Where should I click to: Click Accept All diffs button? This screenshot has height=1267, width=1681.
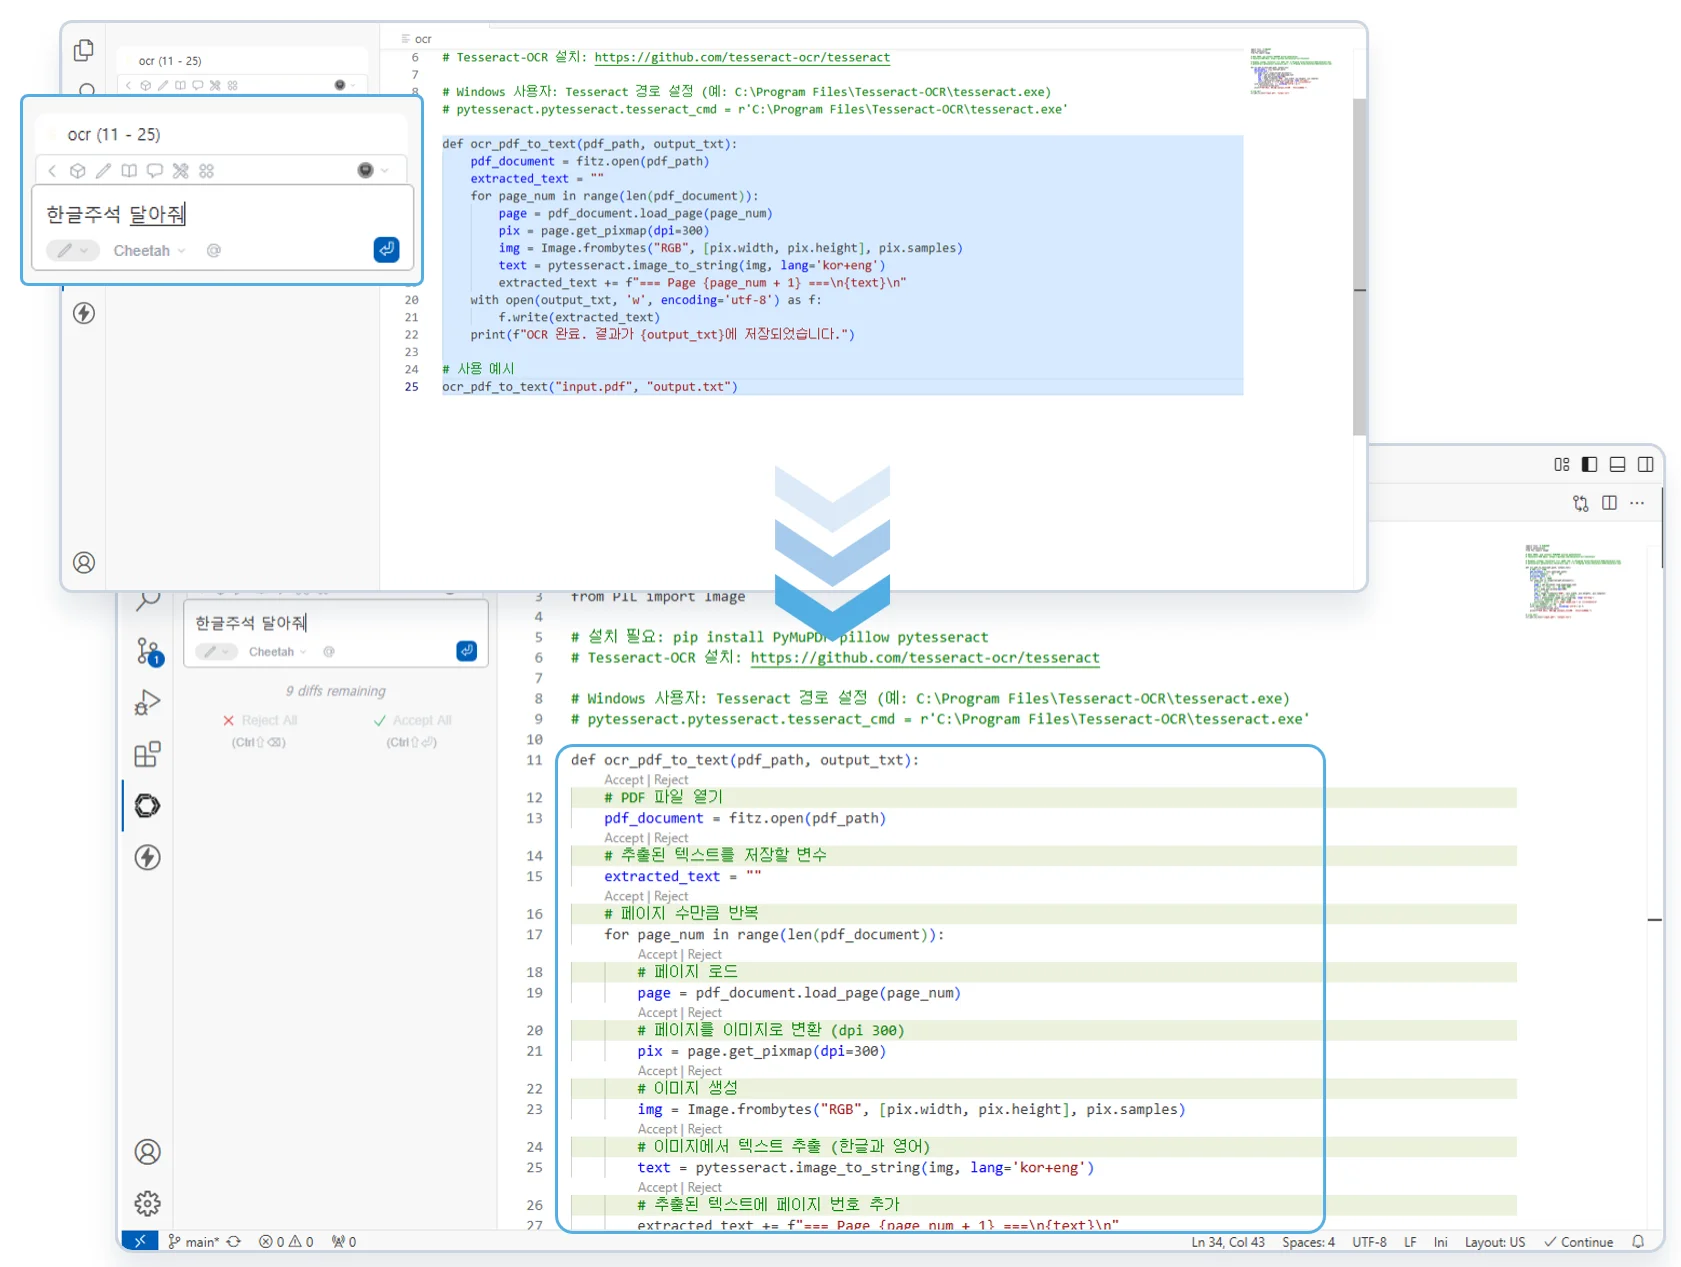pos(412,720)
